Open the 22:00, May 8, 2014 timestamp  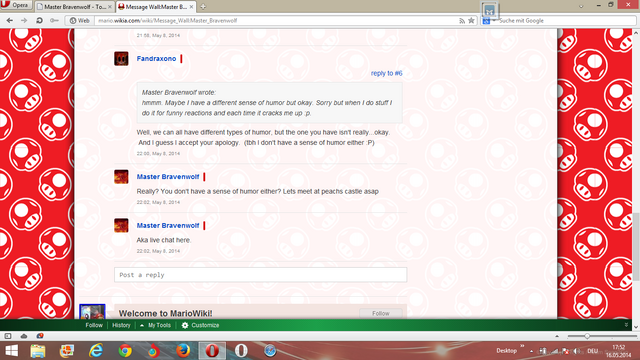click(158, 153)
